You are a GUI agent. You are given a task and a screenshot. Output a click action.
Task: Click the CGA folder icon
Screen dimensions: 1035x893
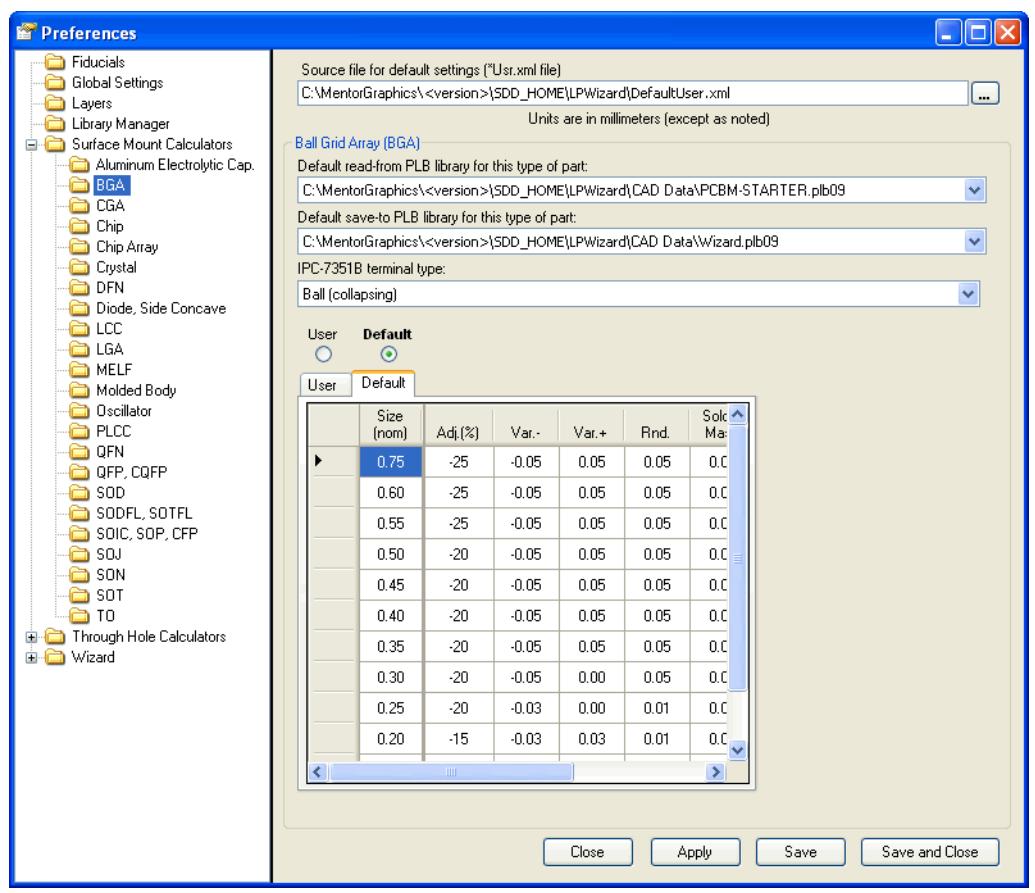pos(79,206)
